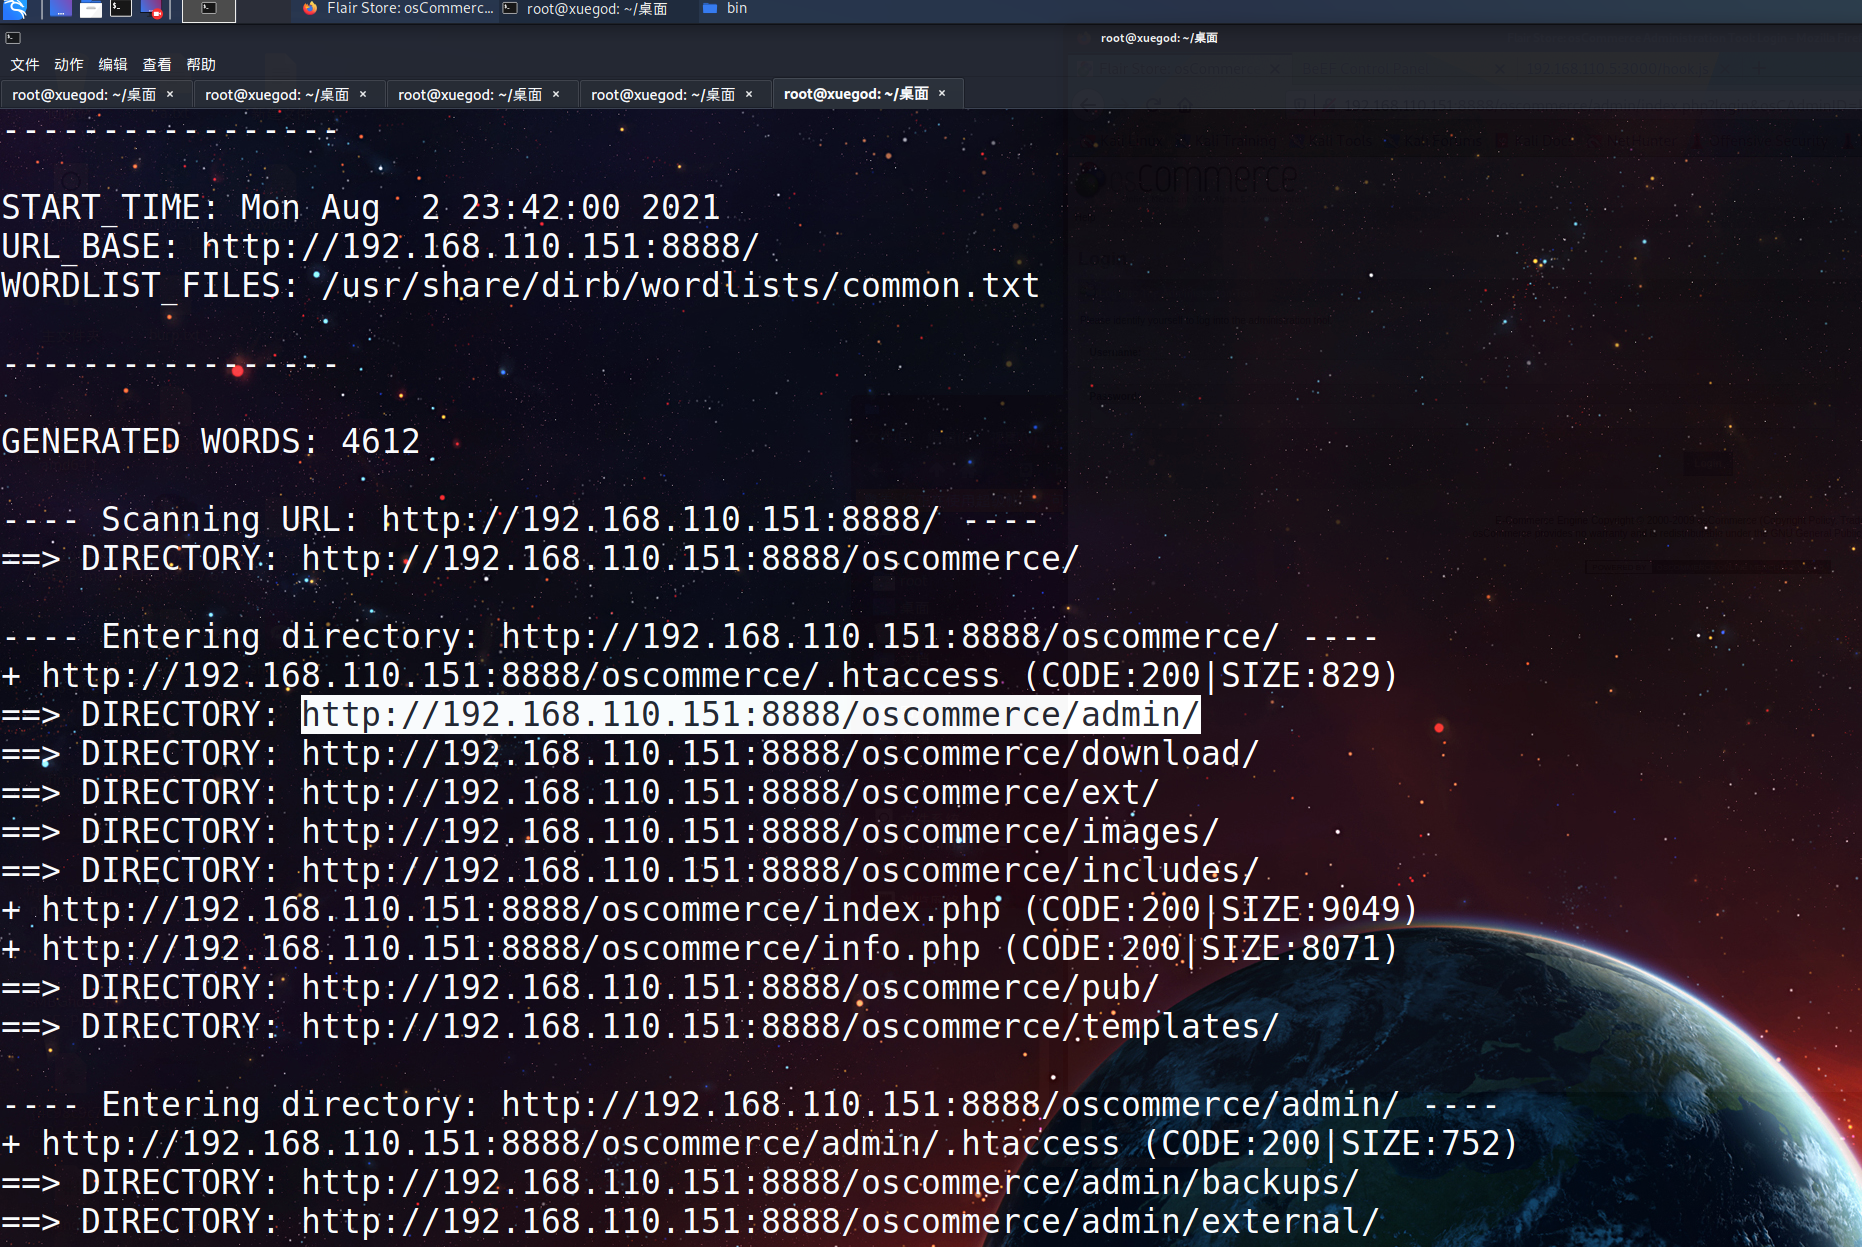This screenshot has width=1862, height=1247.
Task: Open the 帮助 menu
Action: pyautogui.click(x=201, y=65)
